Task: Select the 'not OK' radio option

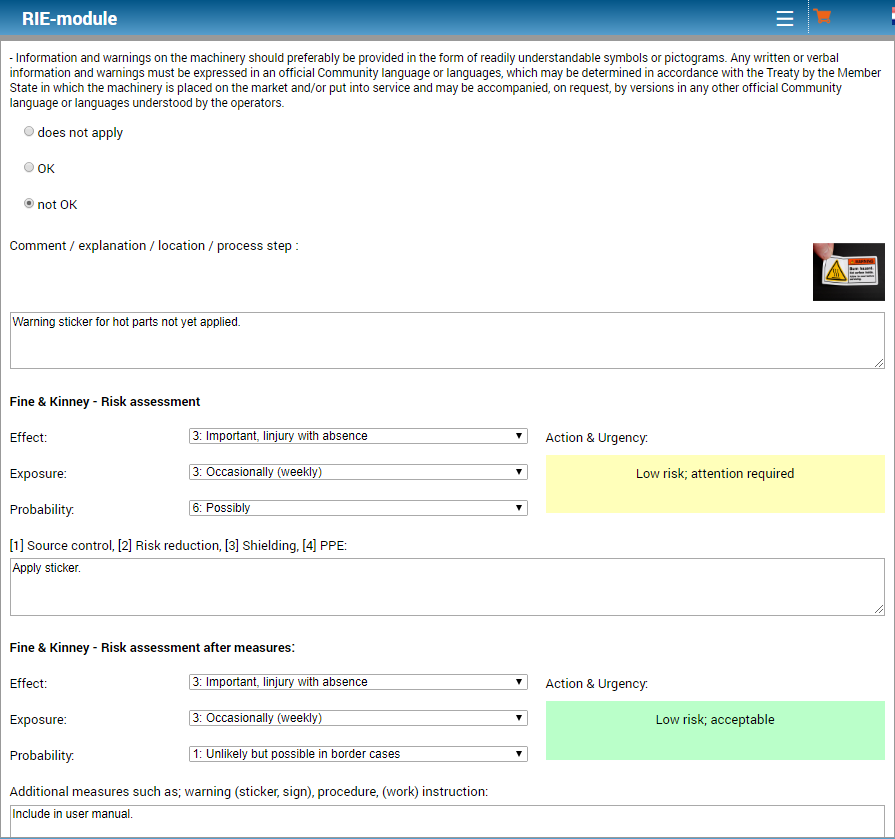Action: click(29, 204)
